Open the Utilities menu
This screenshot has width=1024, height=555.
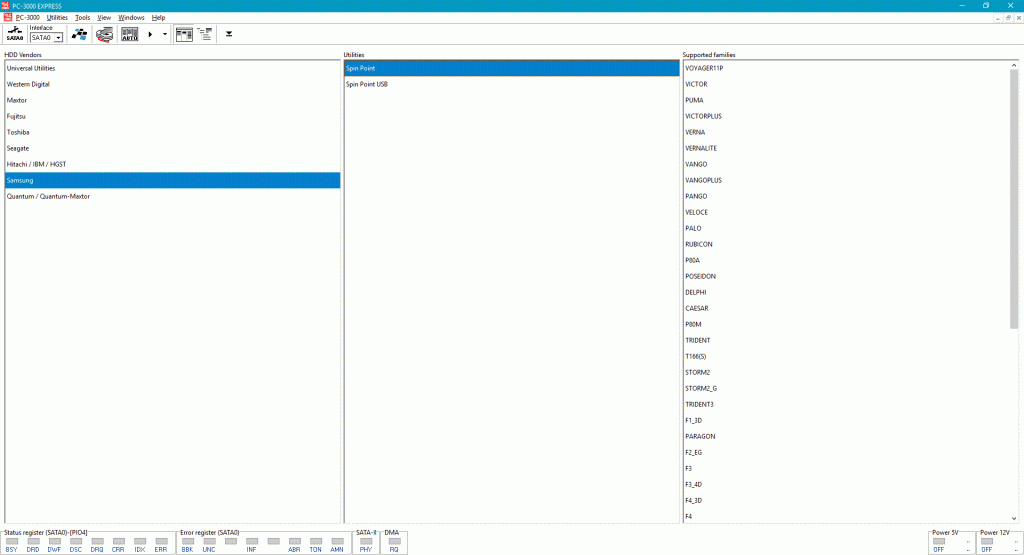coord(57,17)
